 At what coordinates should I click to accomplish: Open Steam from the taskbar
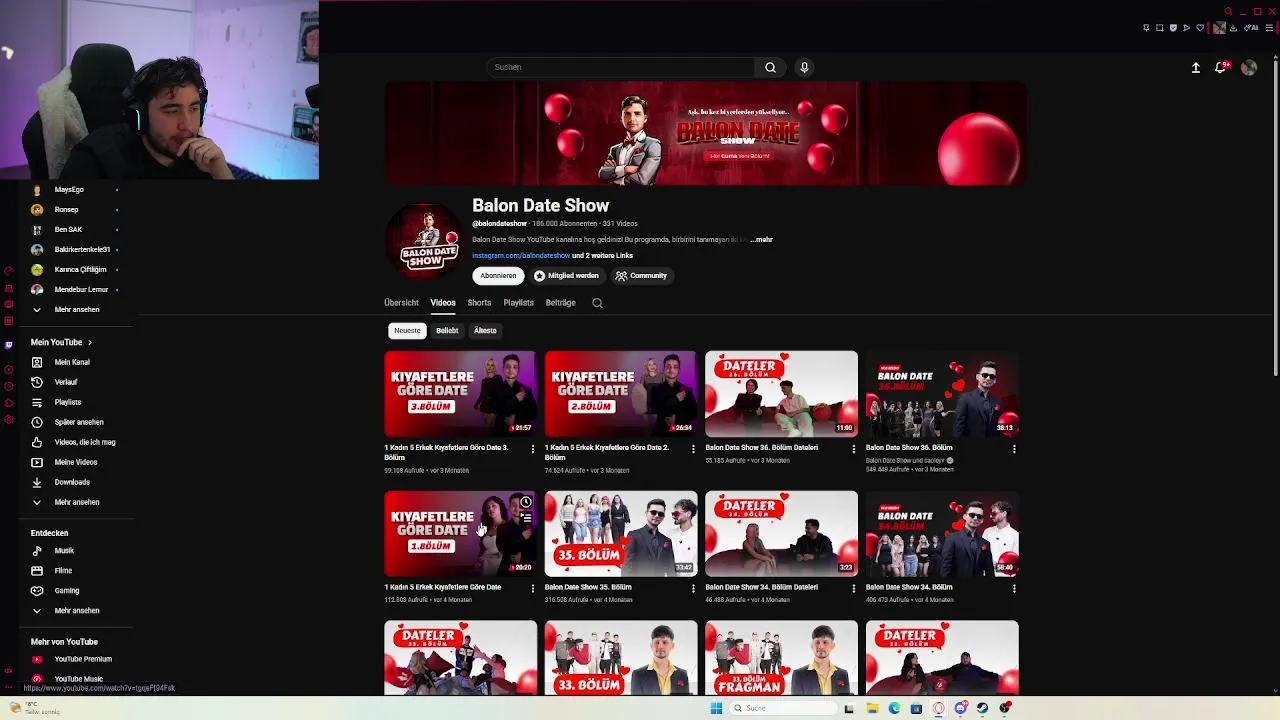(x=982, y=708)
